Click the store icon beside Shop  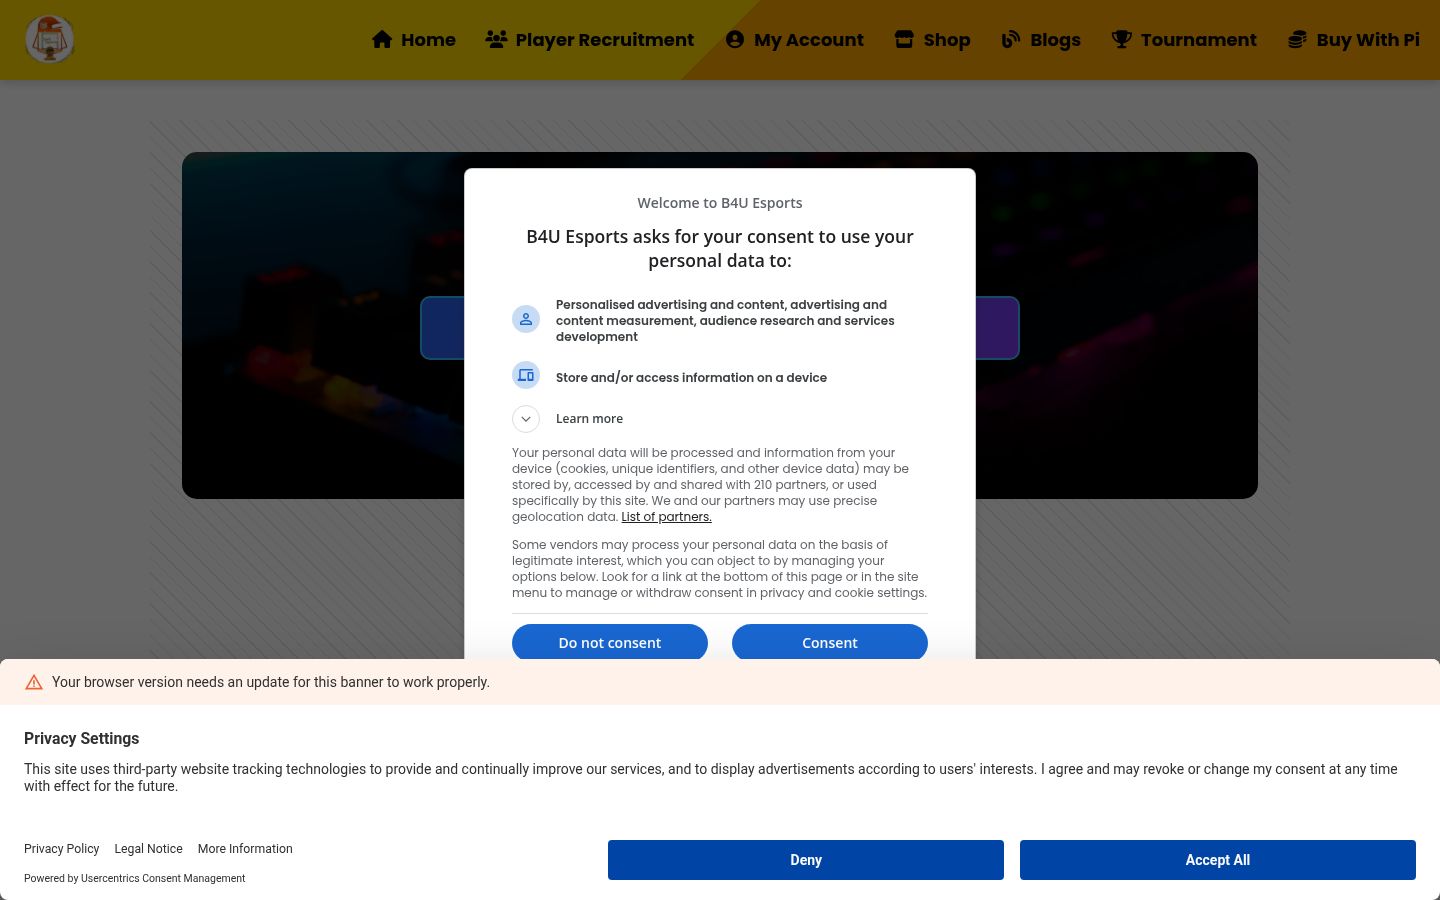click(x=904, y=39)
